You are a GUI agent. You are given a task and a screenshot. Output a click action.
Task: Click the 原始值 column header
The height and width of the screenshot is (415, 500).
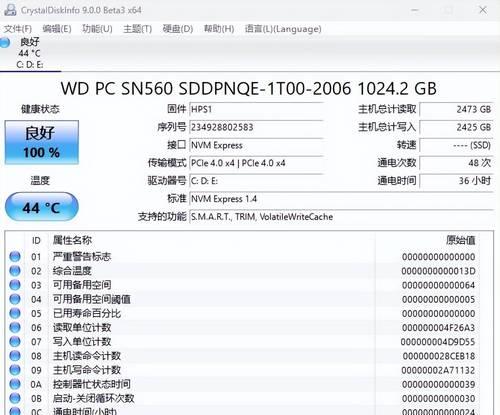(x=461, y=240)
